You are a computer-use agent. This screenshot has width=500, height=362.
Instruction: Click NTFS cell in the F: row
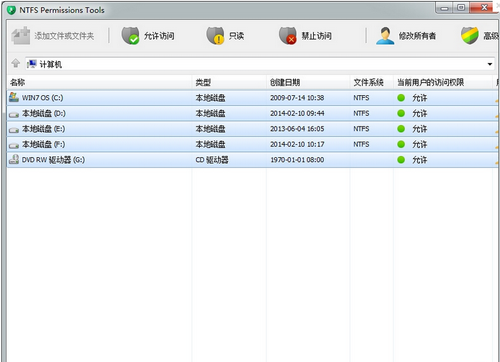pos(361,144)
